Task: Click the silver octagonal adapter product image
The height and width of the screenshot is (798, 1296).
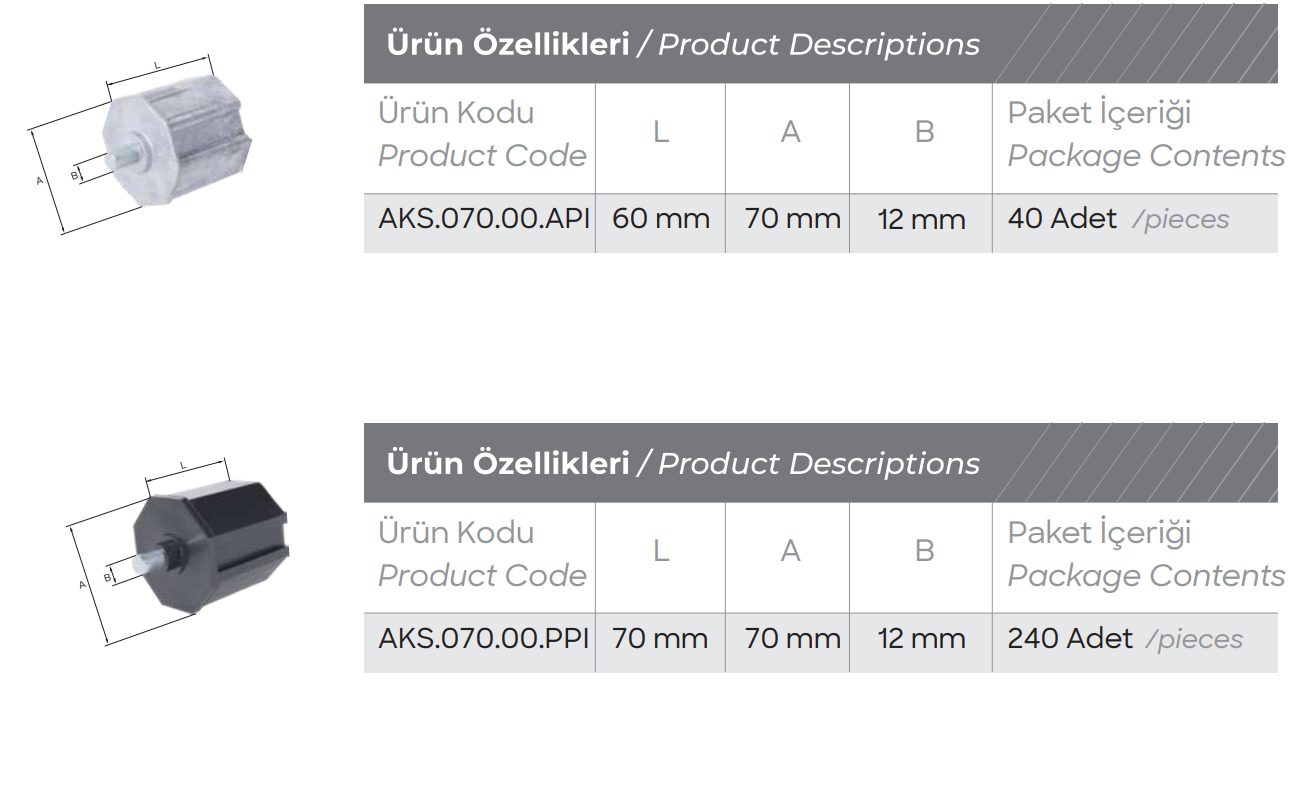Action: (x=180, y=142)
